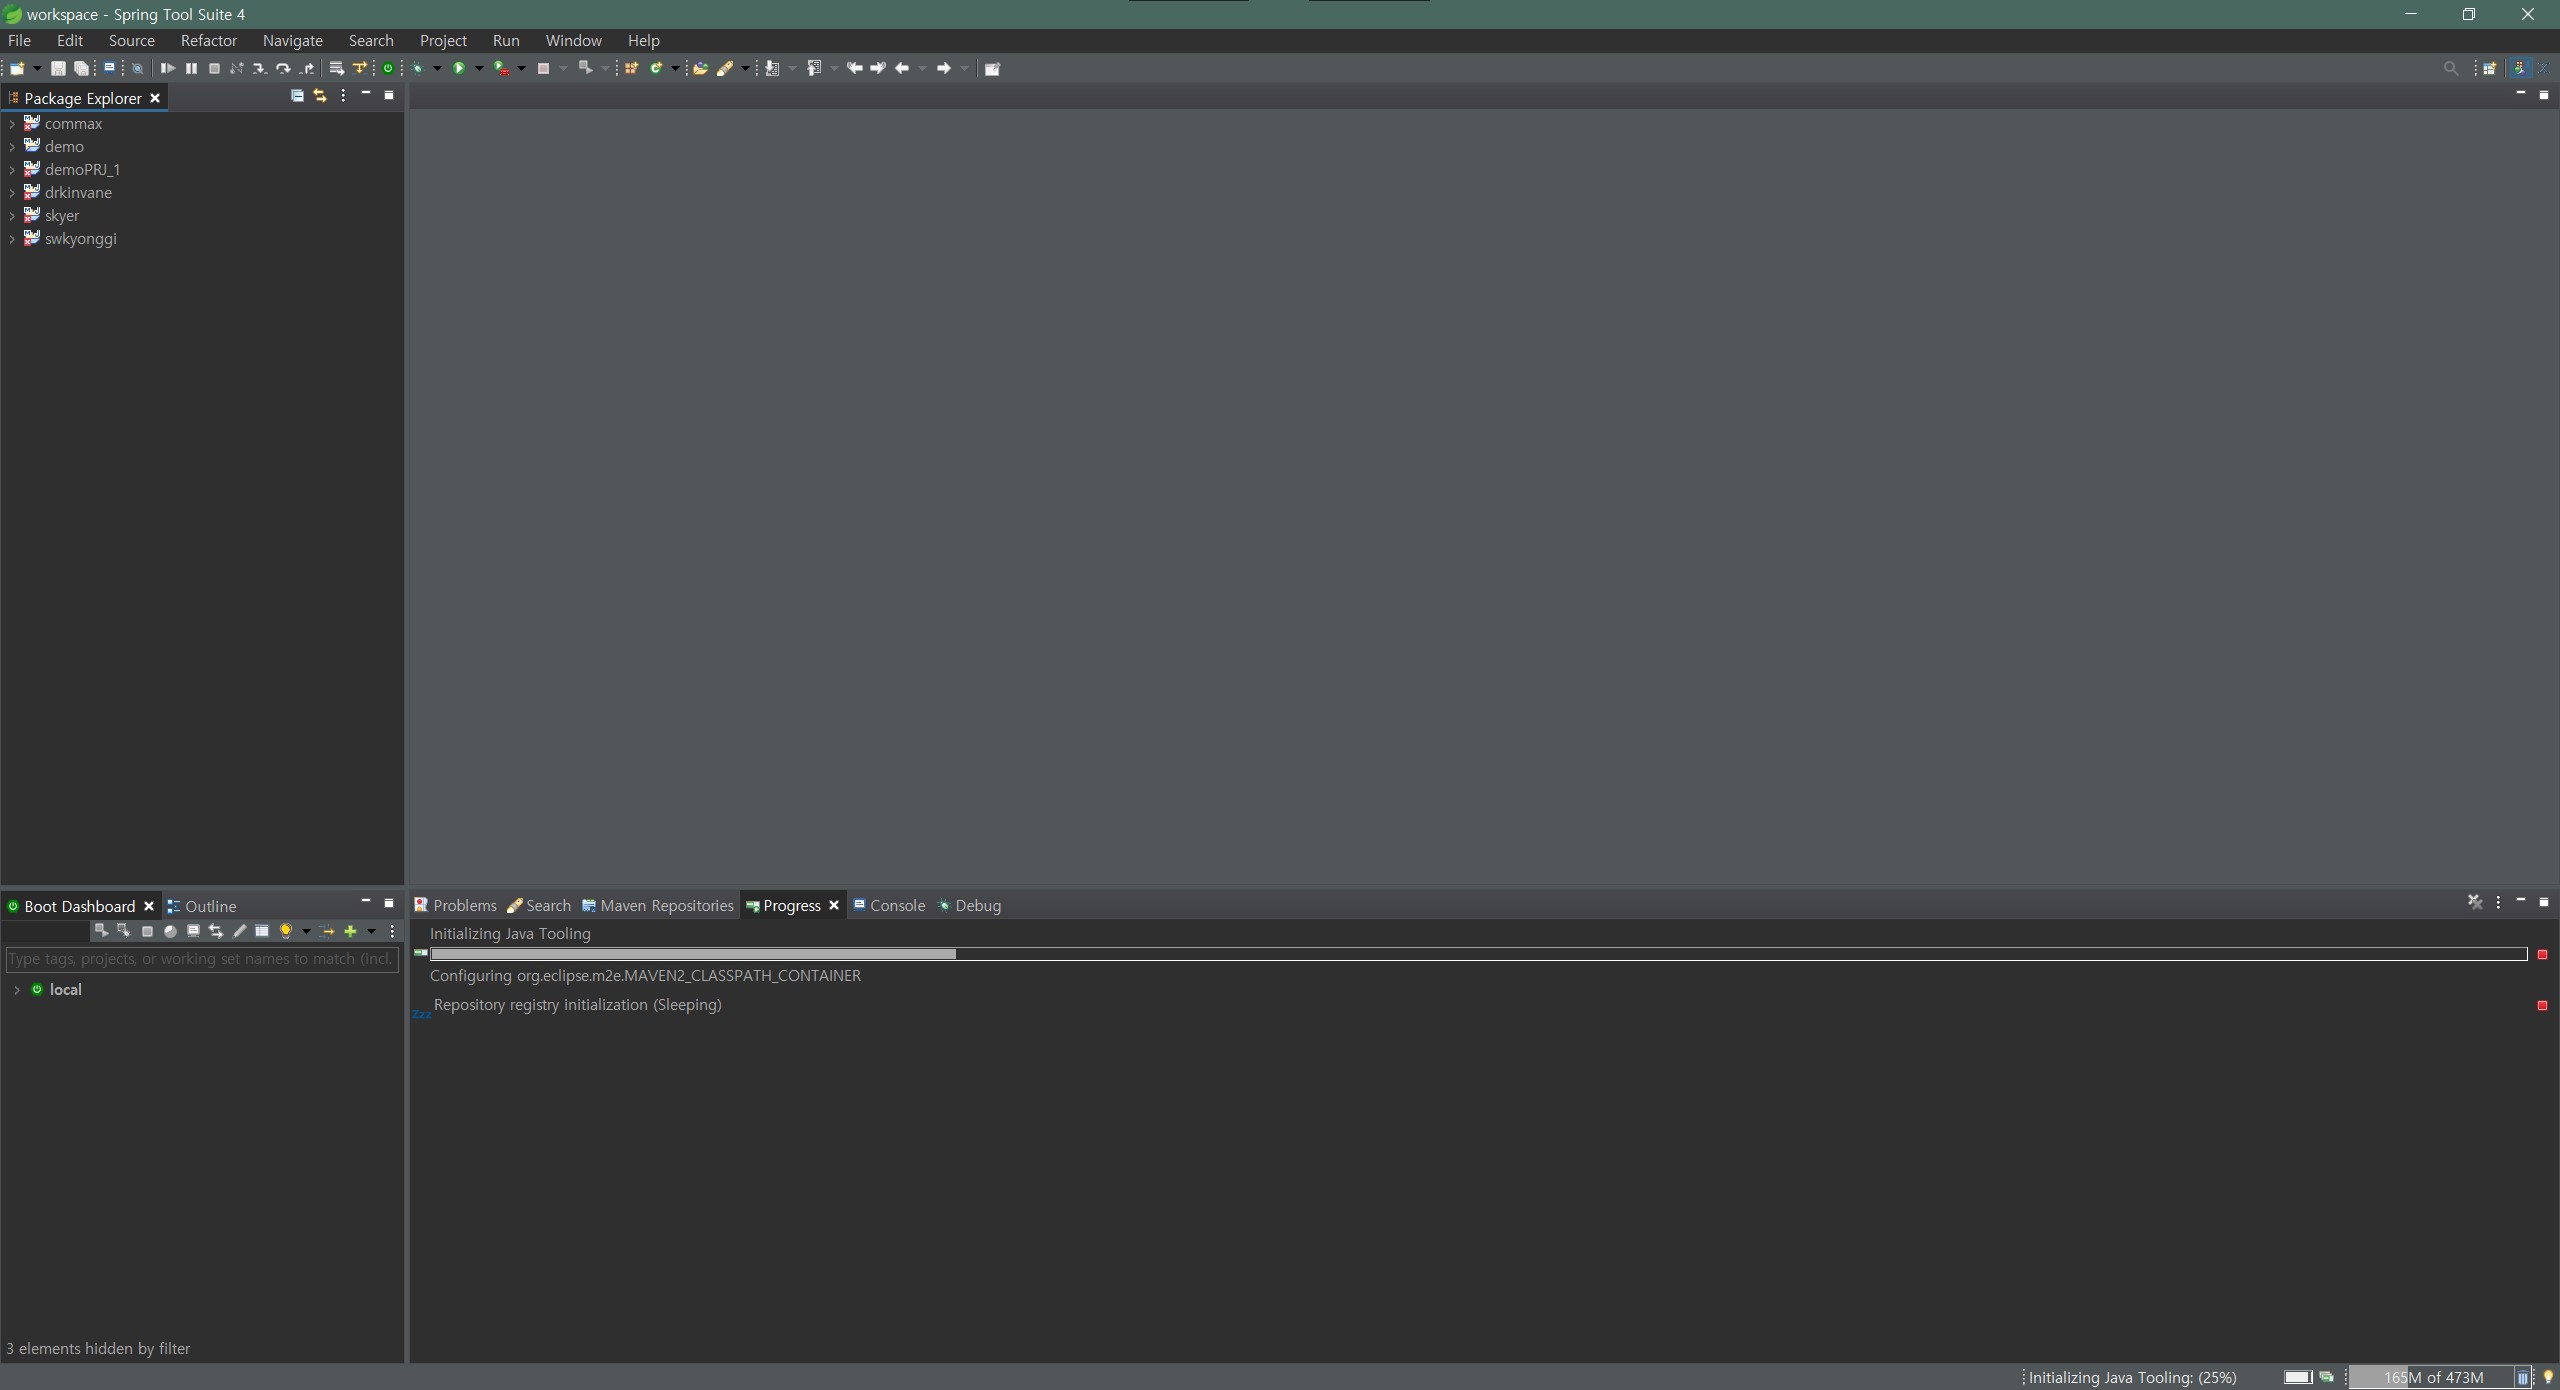Open the Refactor menu
The width and height of the screenshot is (2560, 1390).
(208, 41)
